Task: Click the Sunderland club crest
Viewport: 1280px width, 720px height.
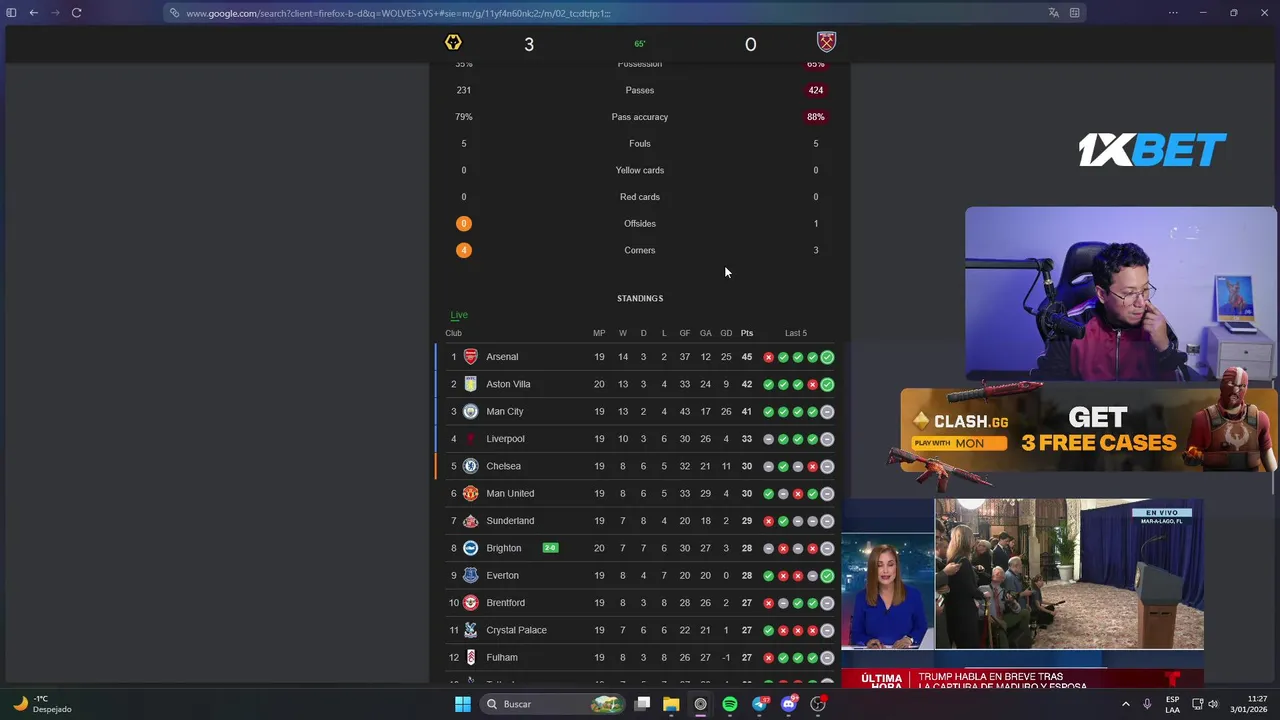Action: [x=470, y=521]
